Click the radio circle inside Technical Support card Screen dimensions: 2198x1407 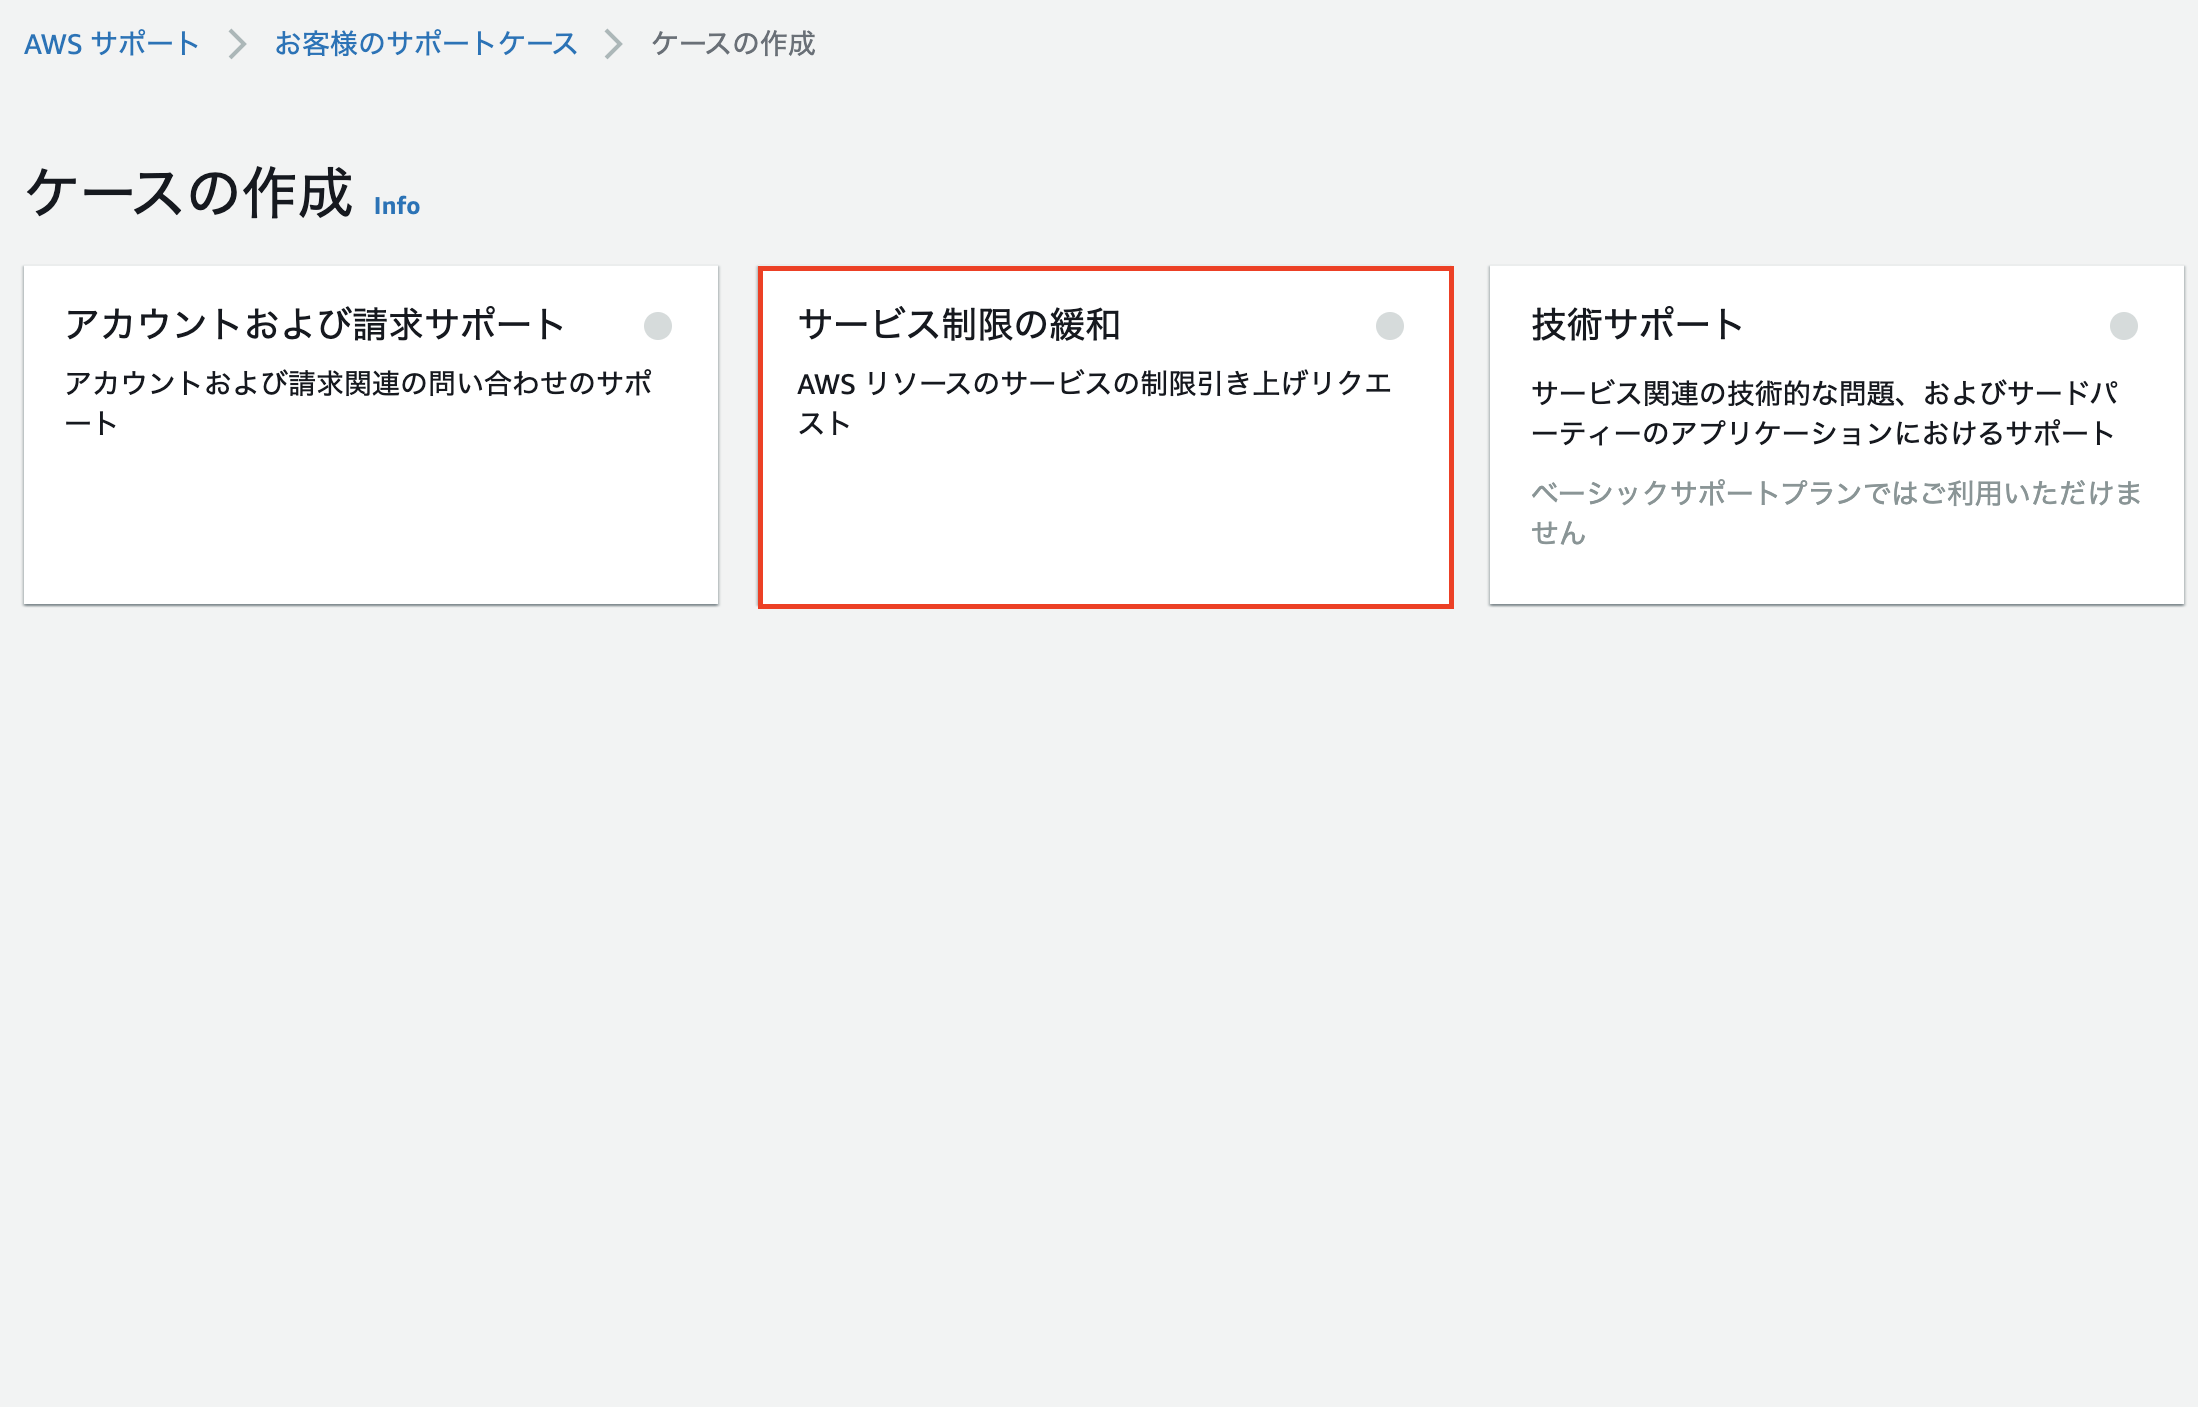tap(2122, 325)
